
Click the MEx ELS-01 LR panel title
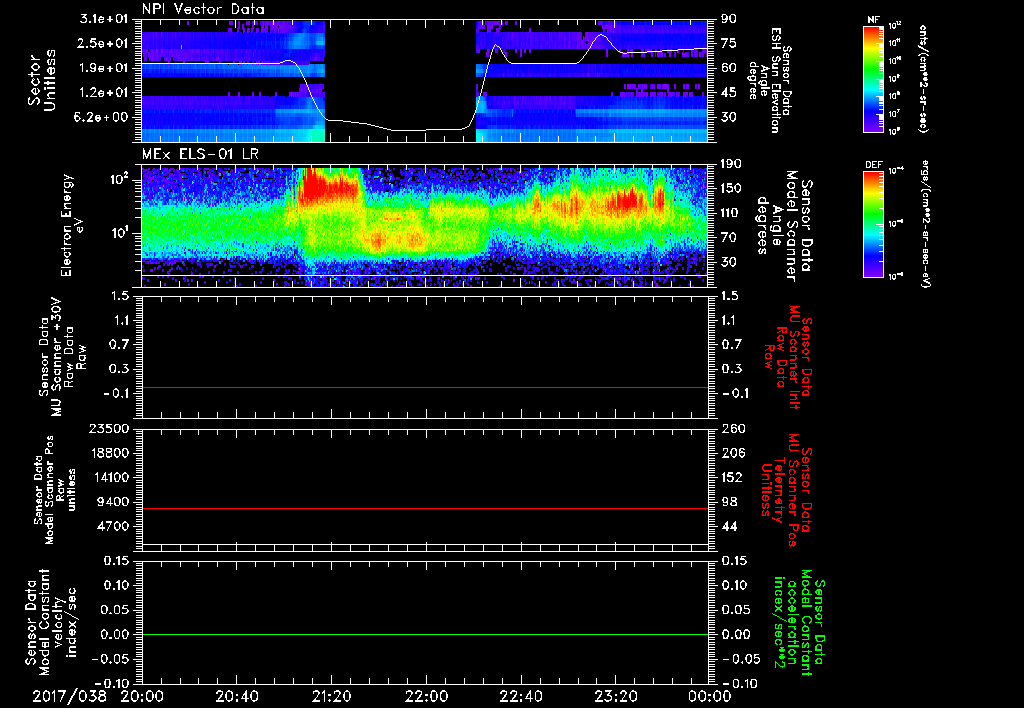click(200, 155)
